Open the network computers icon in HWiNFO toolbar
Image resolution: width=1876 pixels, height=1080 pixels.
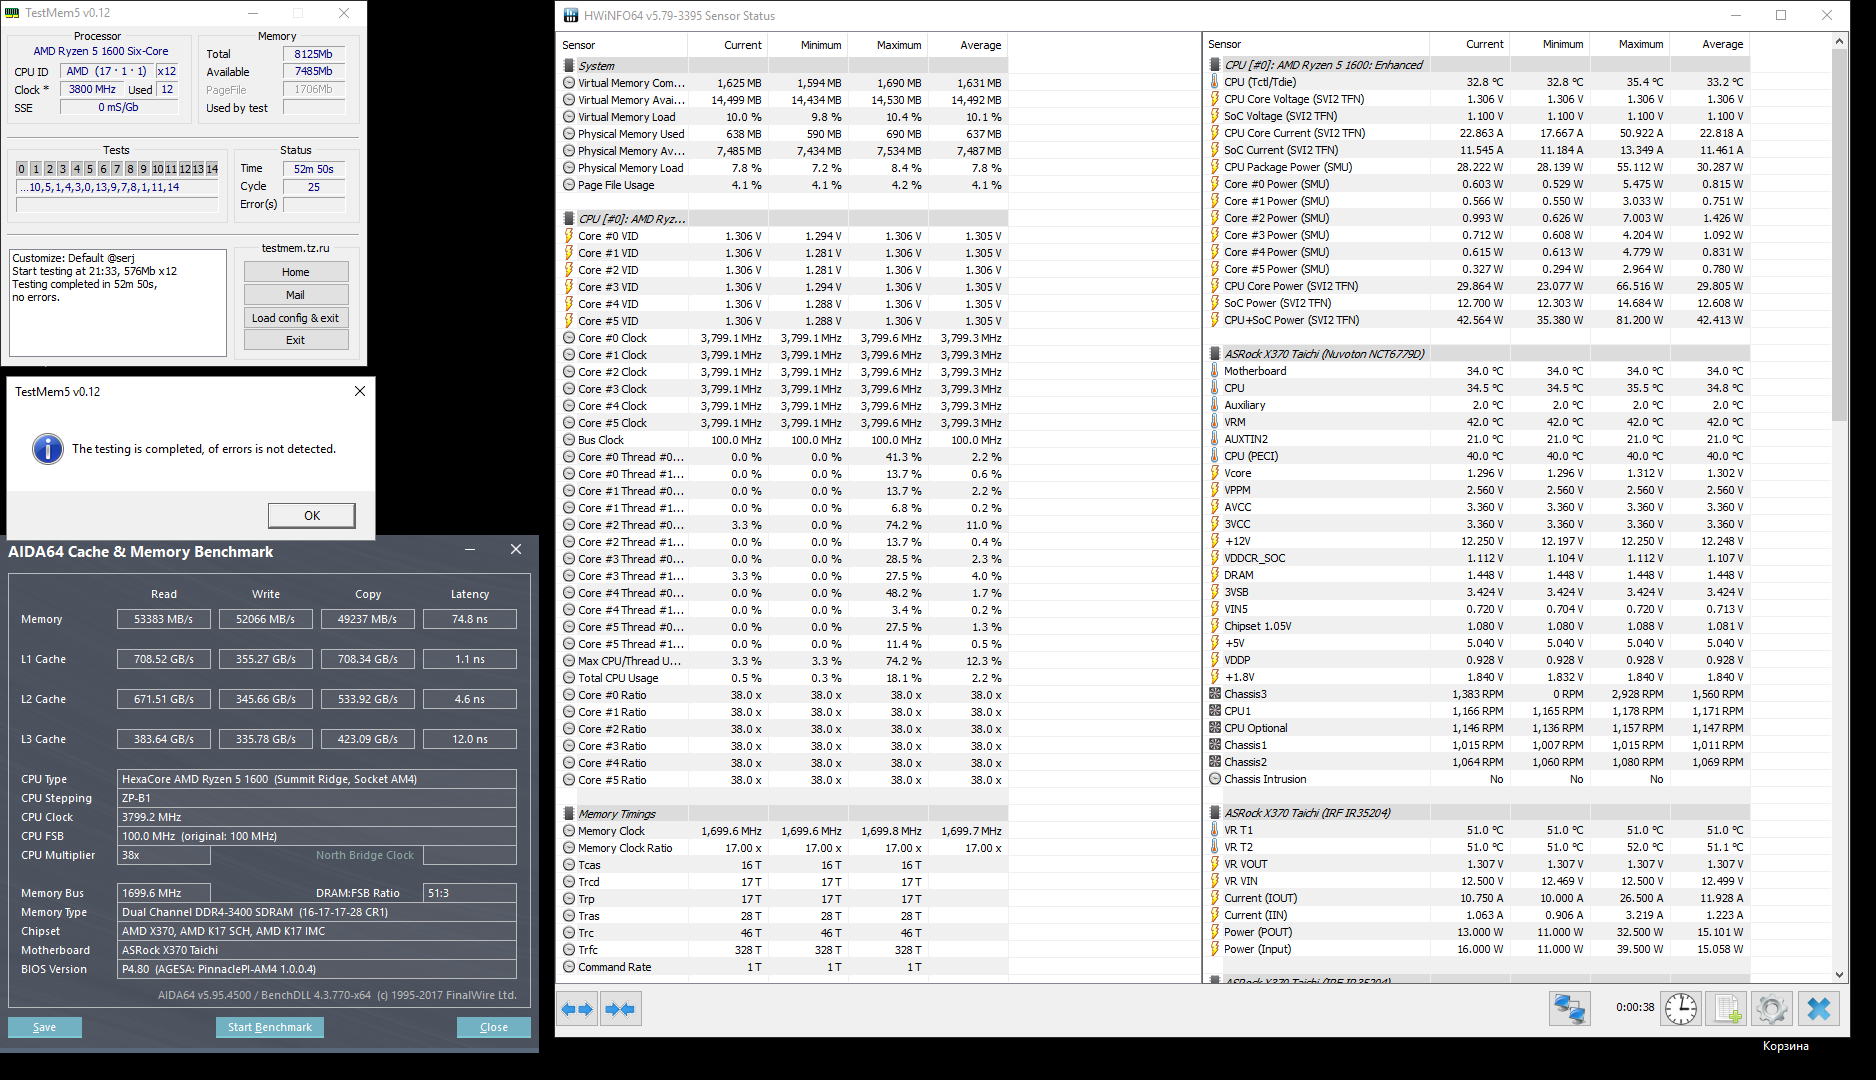[1570, 1008]
